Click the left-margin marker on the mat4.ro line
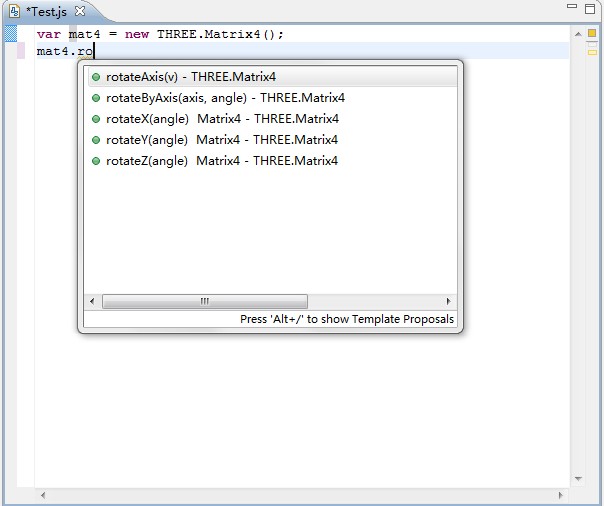Screen dimensions: 604x506 click(x=21, y=51)
